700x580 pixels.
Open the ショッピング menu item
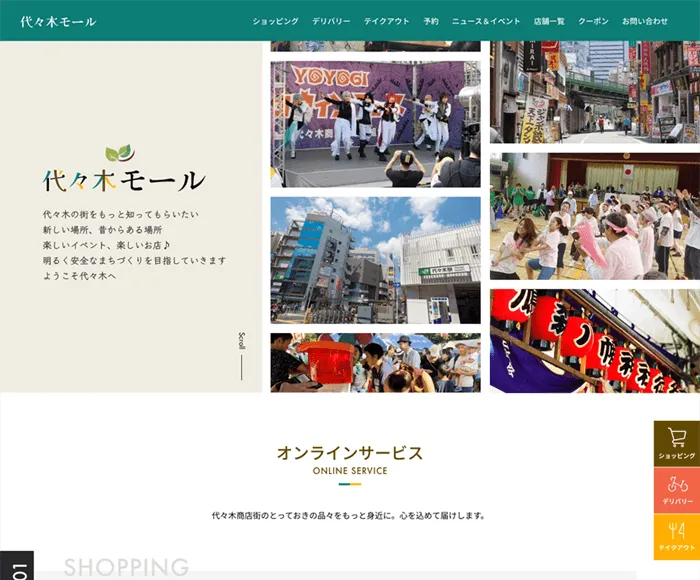pos(275,21)
